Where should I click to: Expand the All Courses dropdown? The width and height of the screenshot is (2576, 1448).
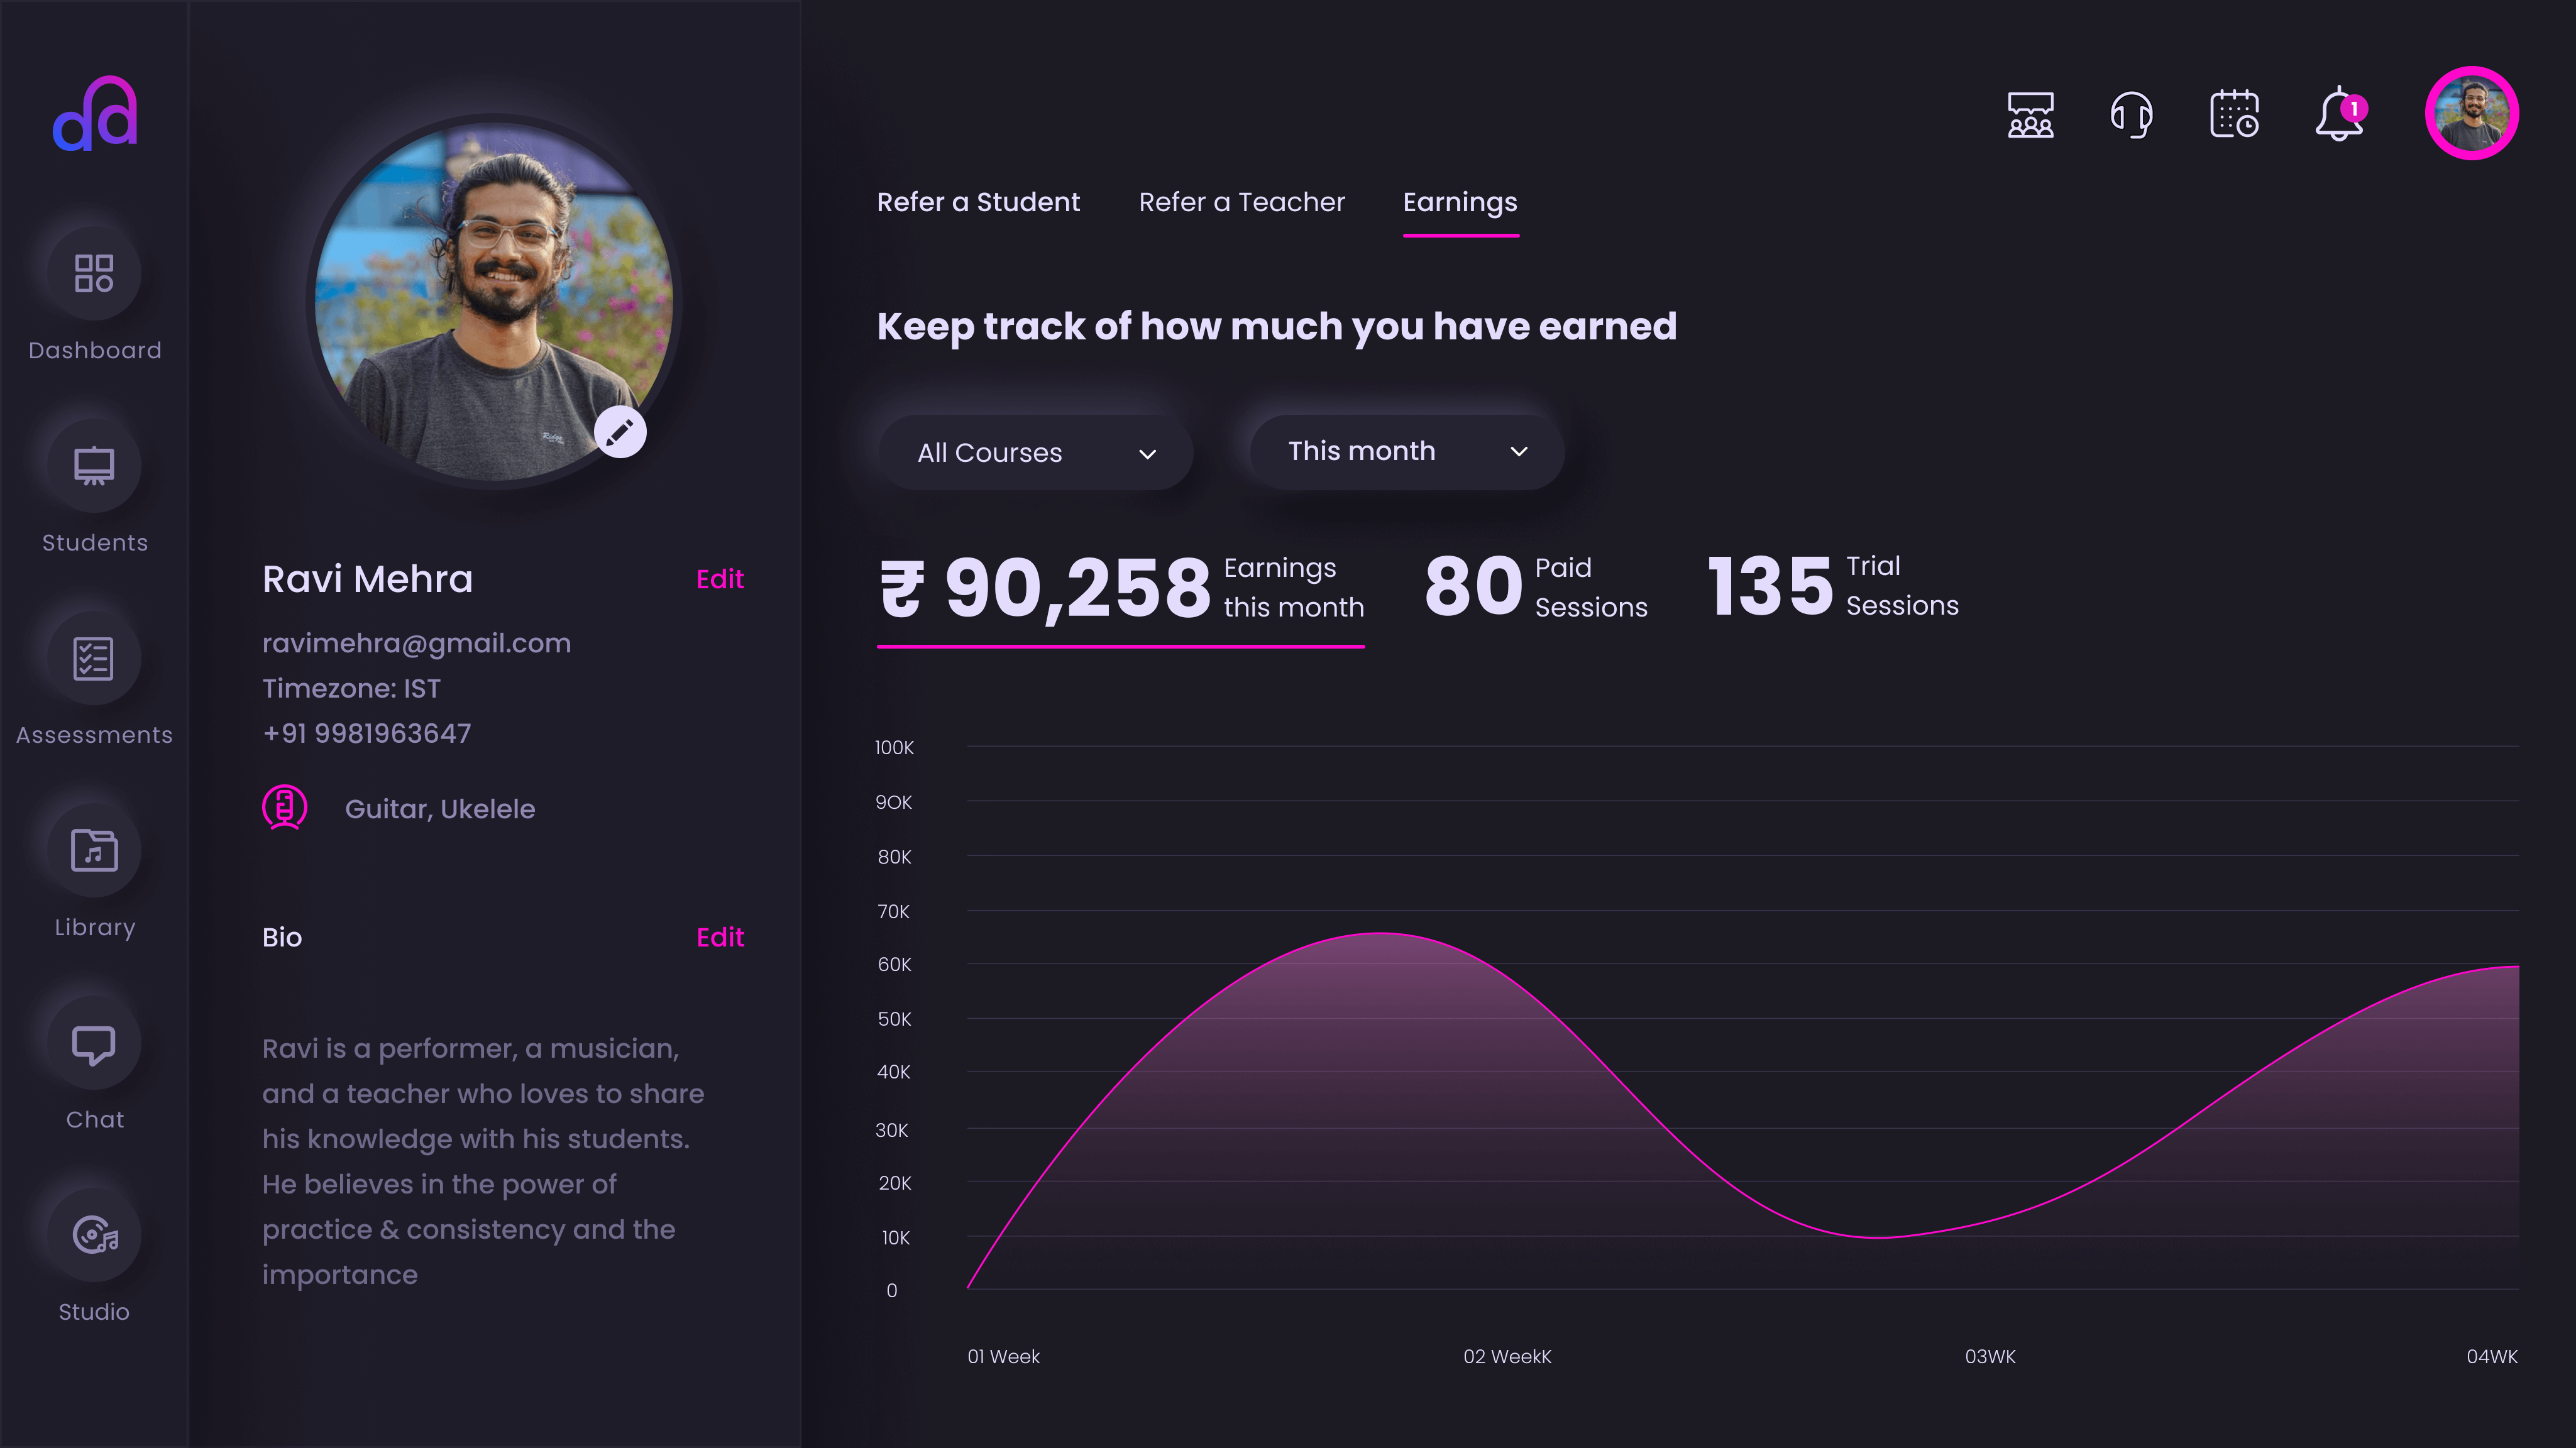tap(1036, 453)
